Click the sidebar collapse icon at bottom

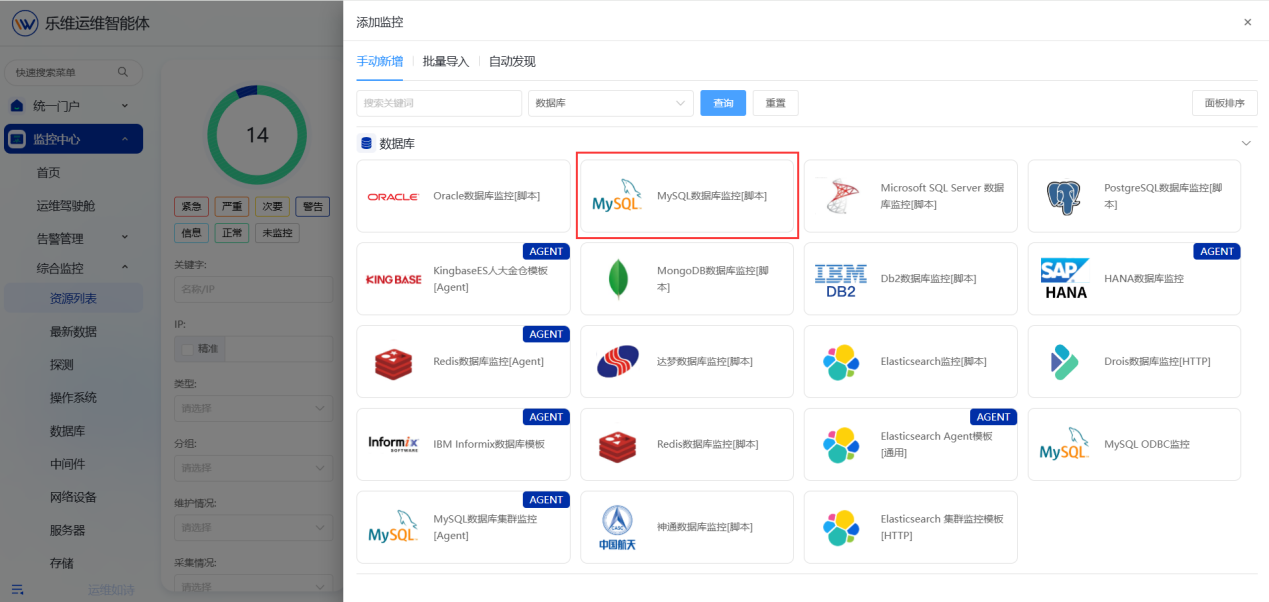click(x=17, y=590)
